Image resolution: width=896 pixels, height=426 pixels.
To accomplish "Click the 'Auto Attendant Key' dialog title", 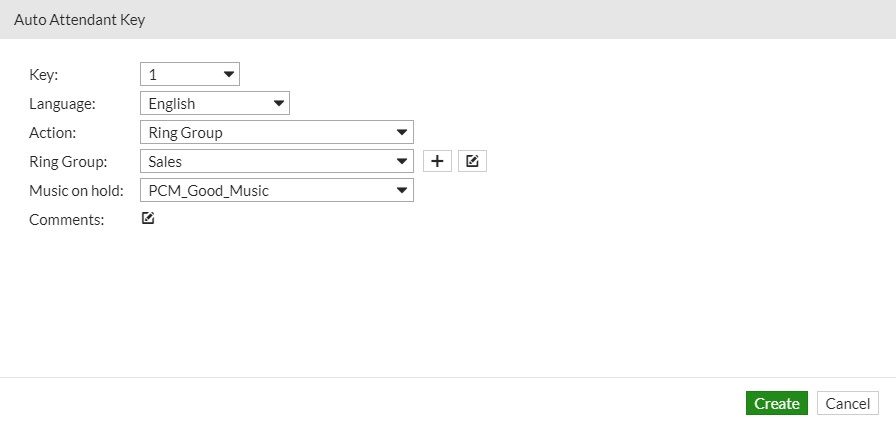I will pyautogui.click(x=79, y=20).
